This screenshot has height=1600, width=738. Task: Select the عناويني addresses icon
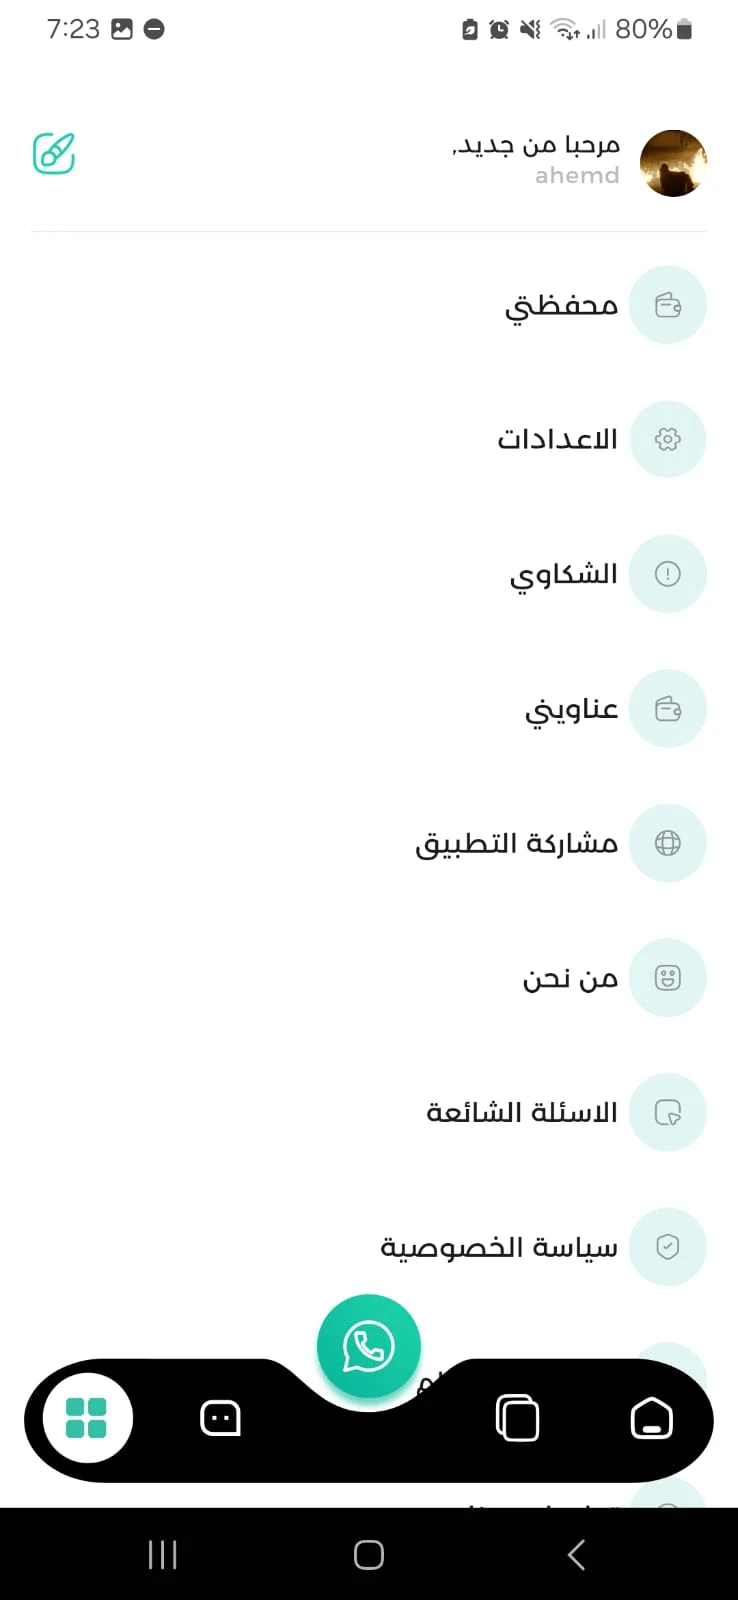point(668,709)
